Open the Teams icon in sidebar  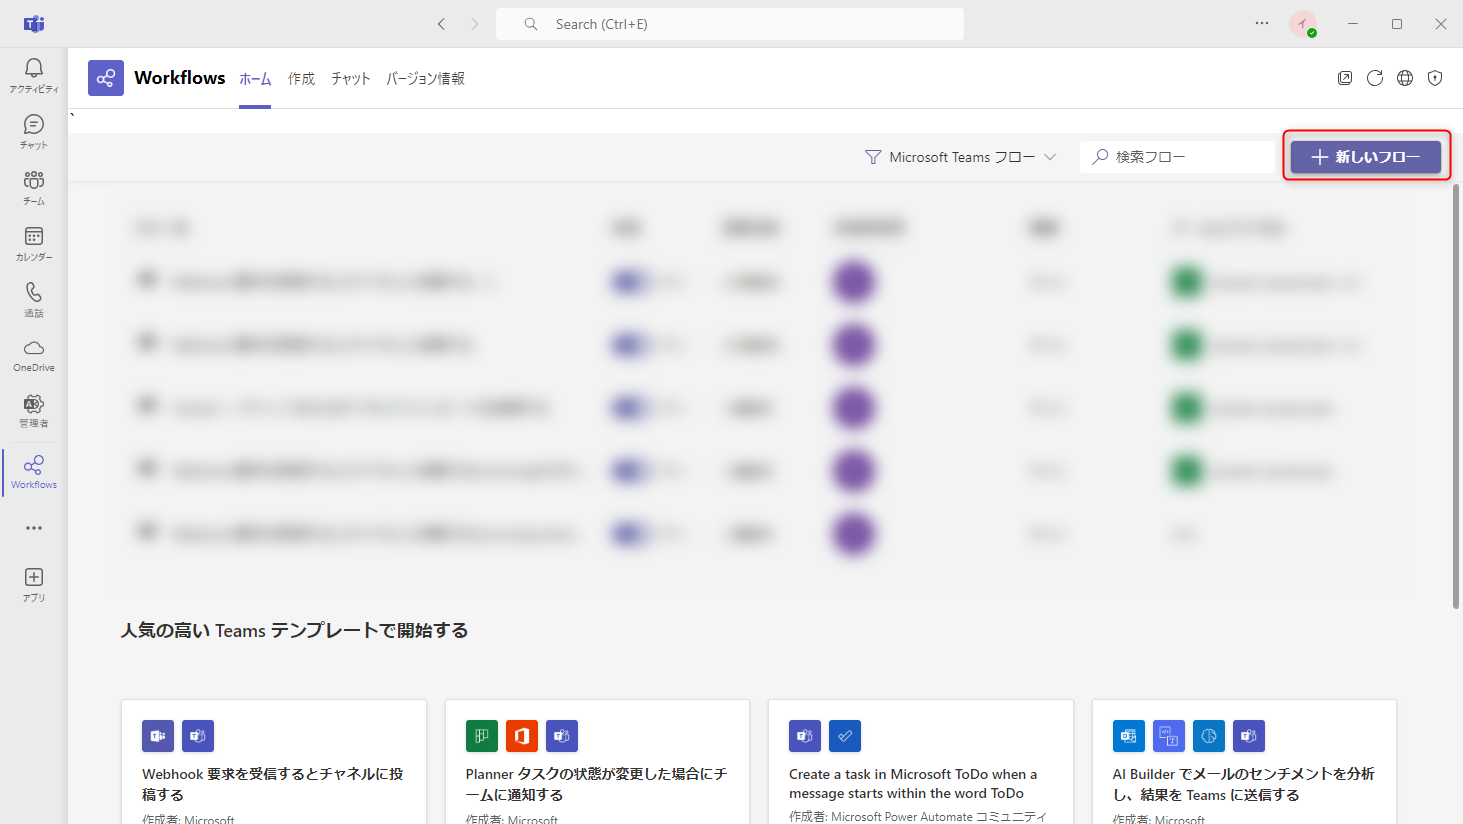coord(34,187)
